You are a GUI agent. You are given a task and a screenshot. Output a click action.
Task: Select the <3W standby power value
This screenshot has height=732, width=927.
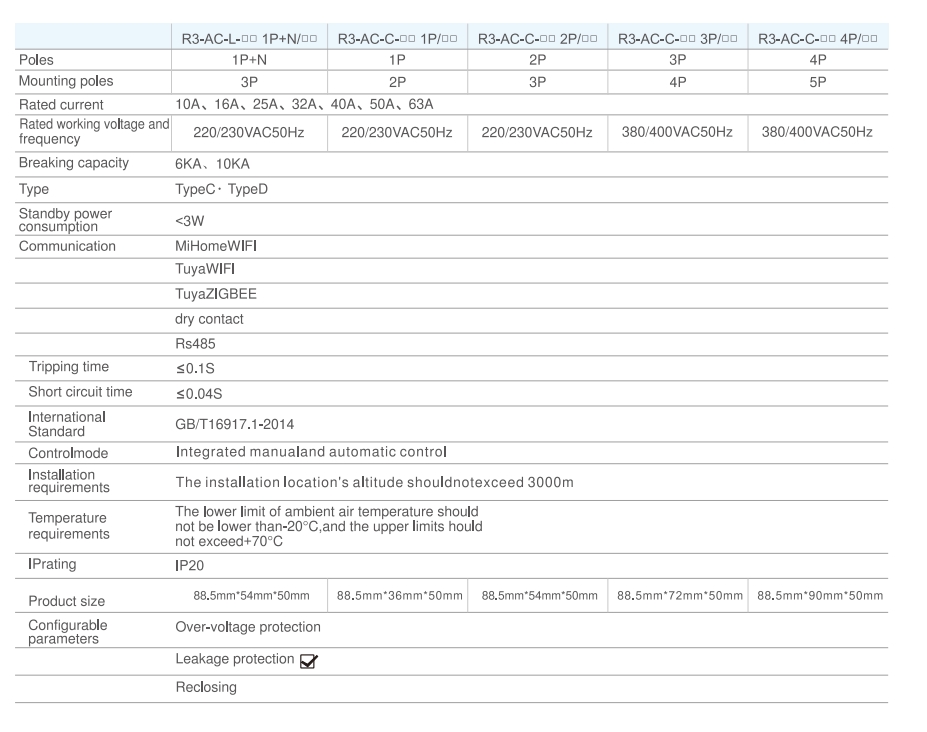point(189,221)
